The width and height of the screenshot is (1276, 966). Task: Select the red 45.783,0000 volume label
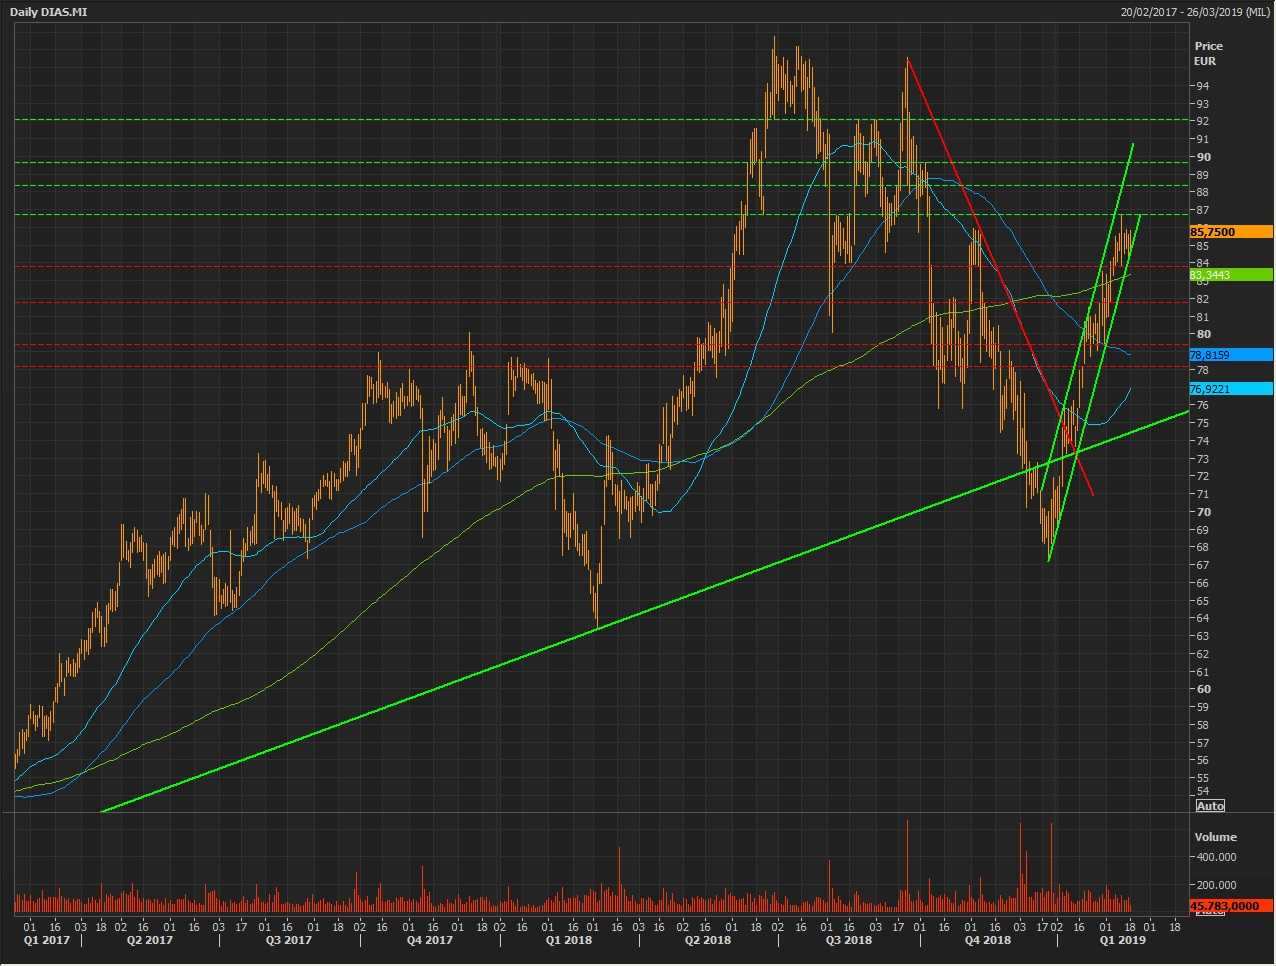pyautogui.click(x=1230, y=906)
